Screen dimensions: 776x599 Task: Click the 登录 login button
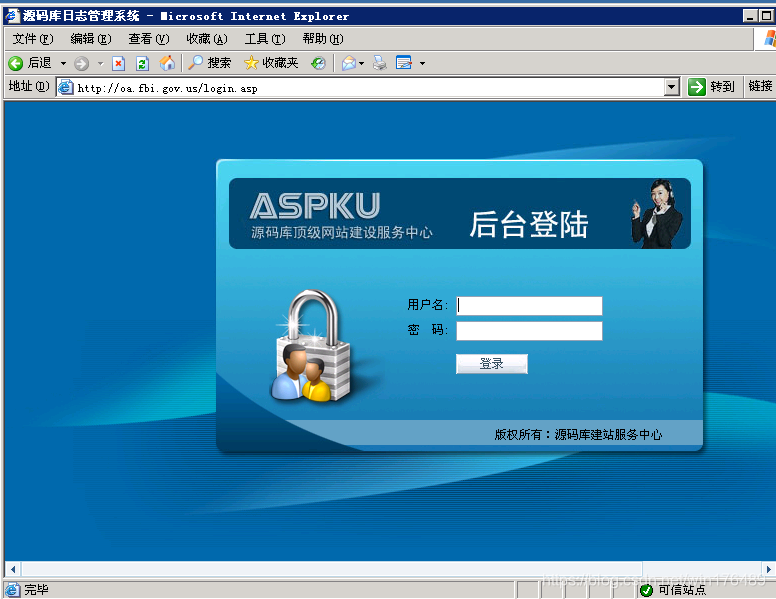pyautogui.click(x=491, y=364)
